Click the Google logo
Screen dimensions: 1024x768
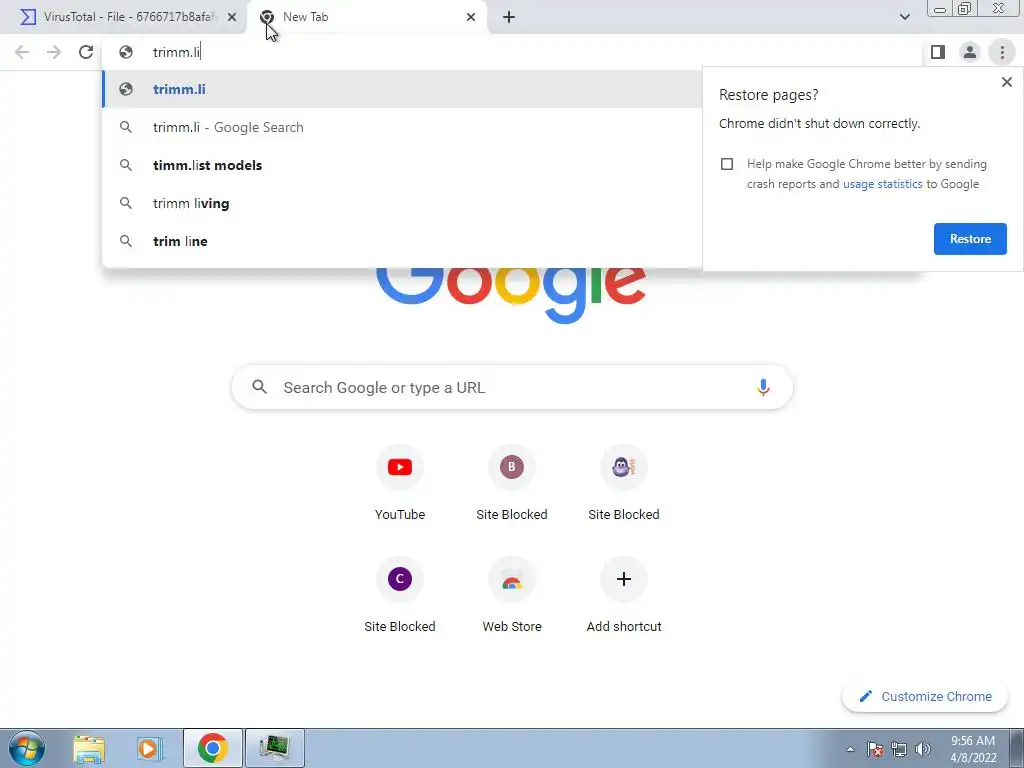(511, 295)
